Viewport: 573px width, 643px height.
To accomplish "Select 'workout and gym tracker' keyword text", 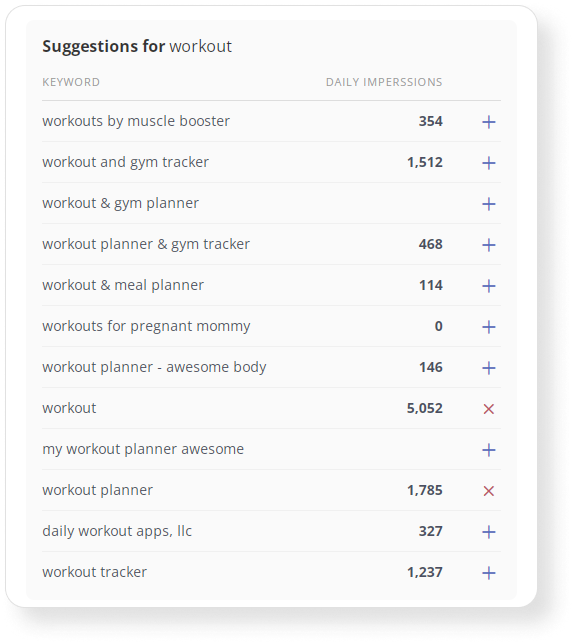I will click(x=126, y=162).
